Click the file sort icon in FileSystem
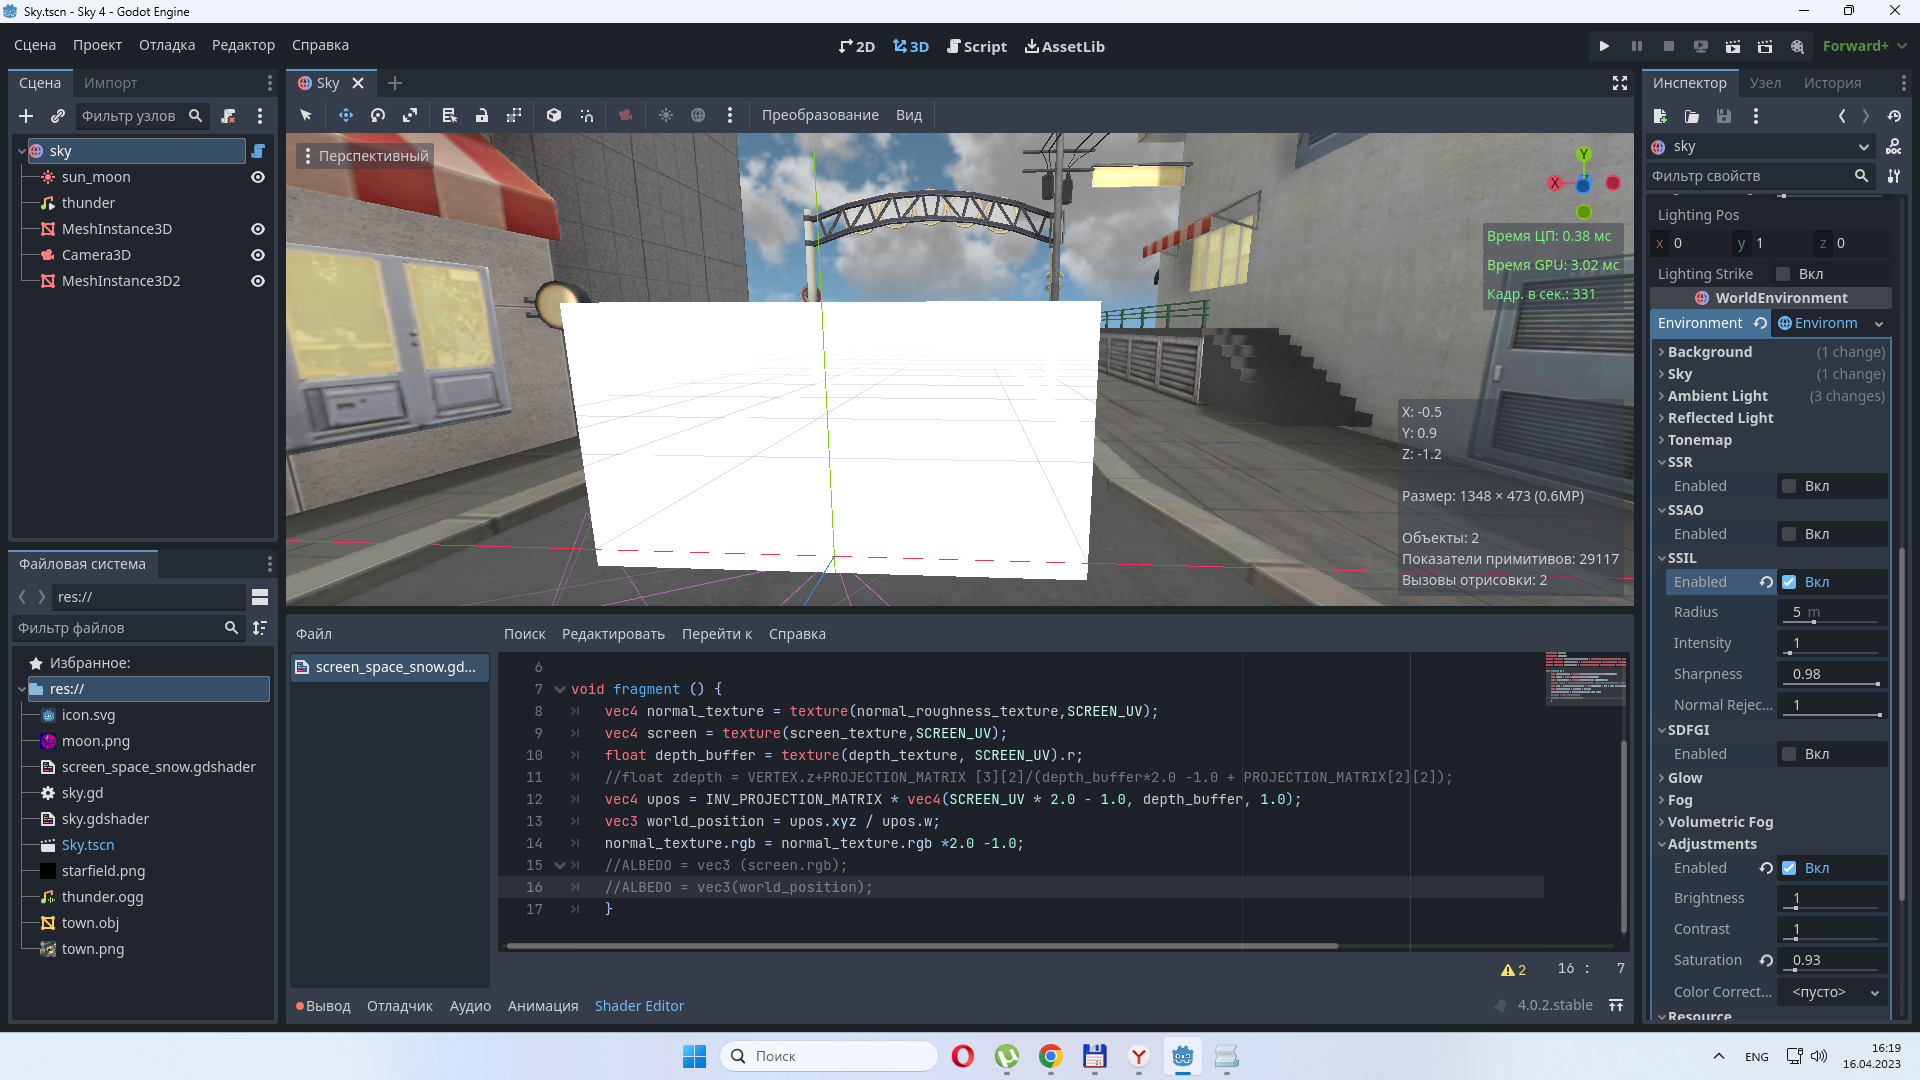Screen dimensions: 1920x1080 pos(260,628)
